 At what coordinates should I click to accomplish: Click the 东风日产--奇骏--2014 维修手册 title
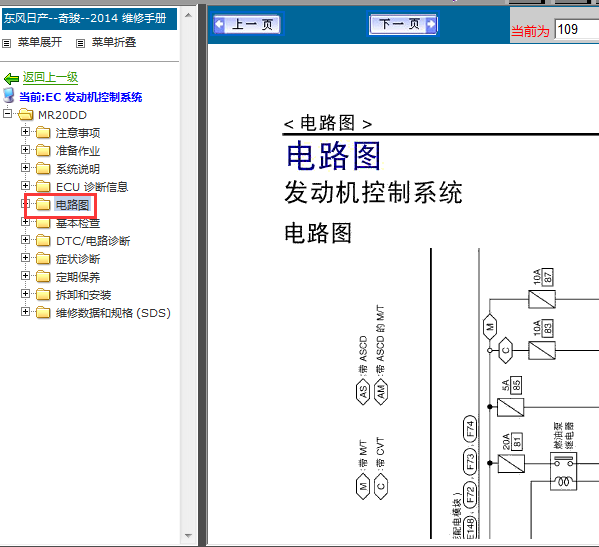pos(85,18)
